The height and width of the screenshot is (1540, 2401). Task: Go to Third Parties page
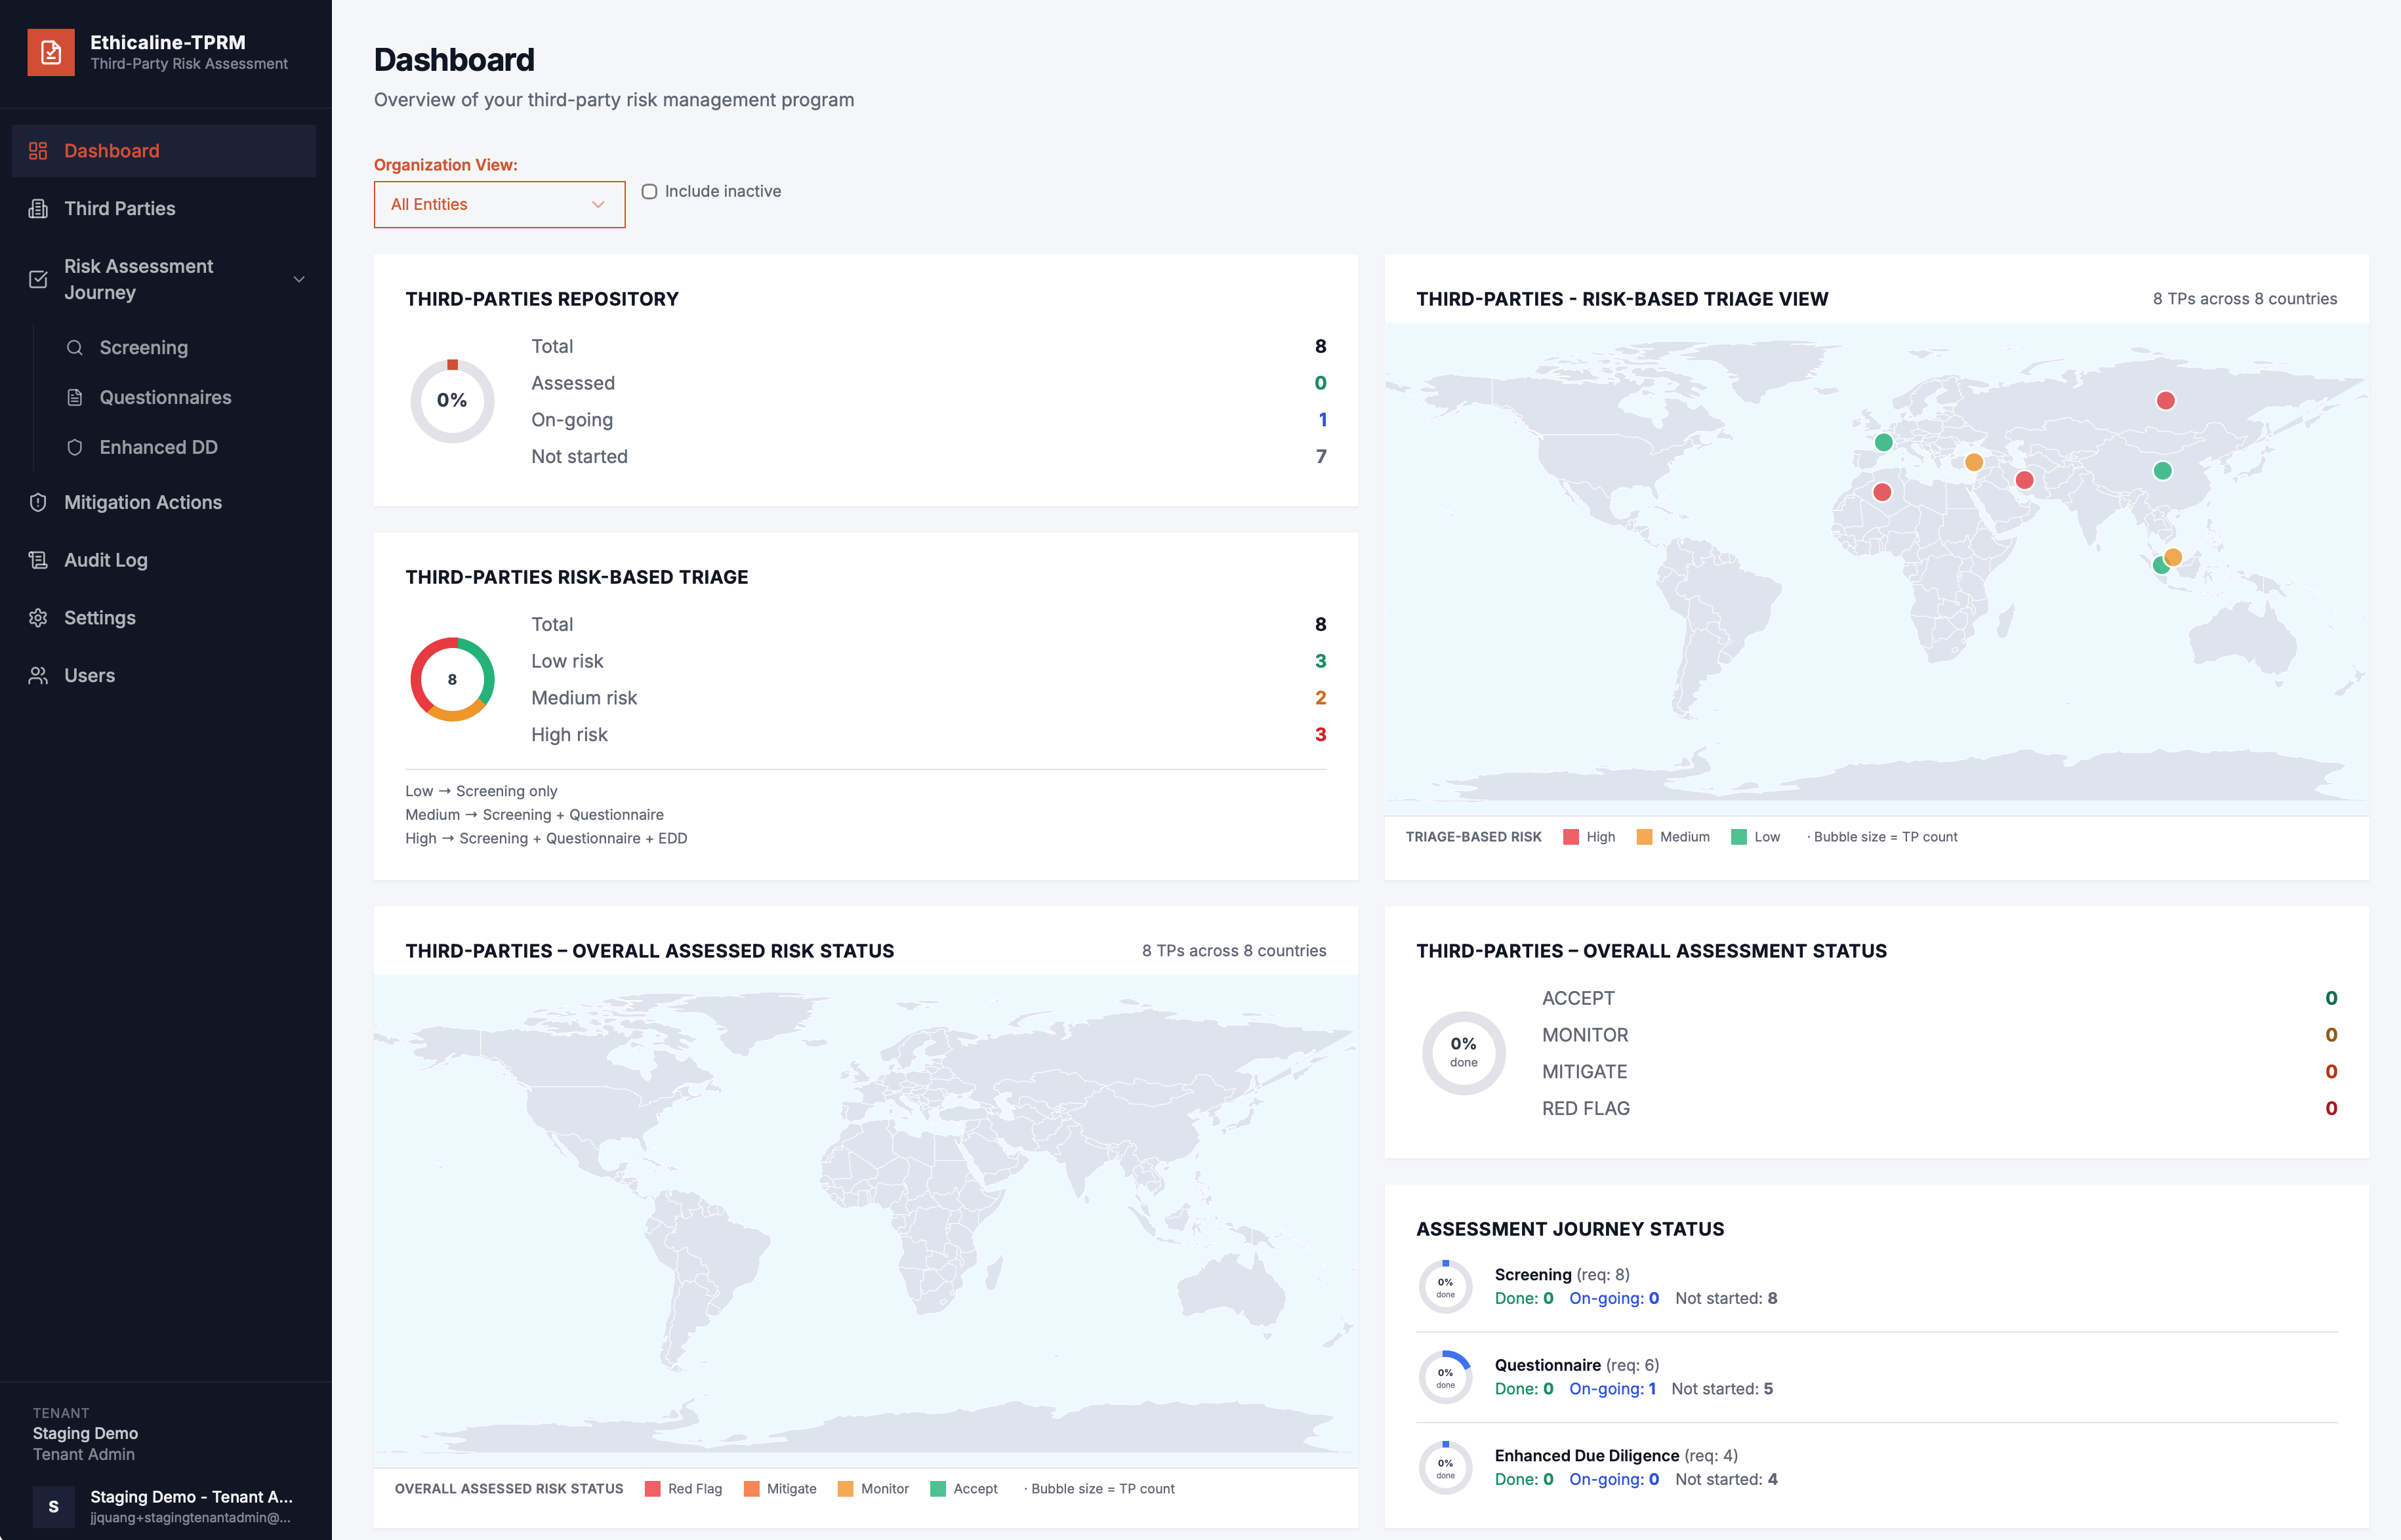pyautogui.click(x=164, y=209)
